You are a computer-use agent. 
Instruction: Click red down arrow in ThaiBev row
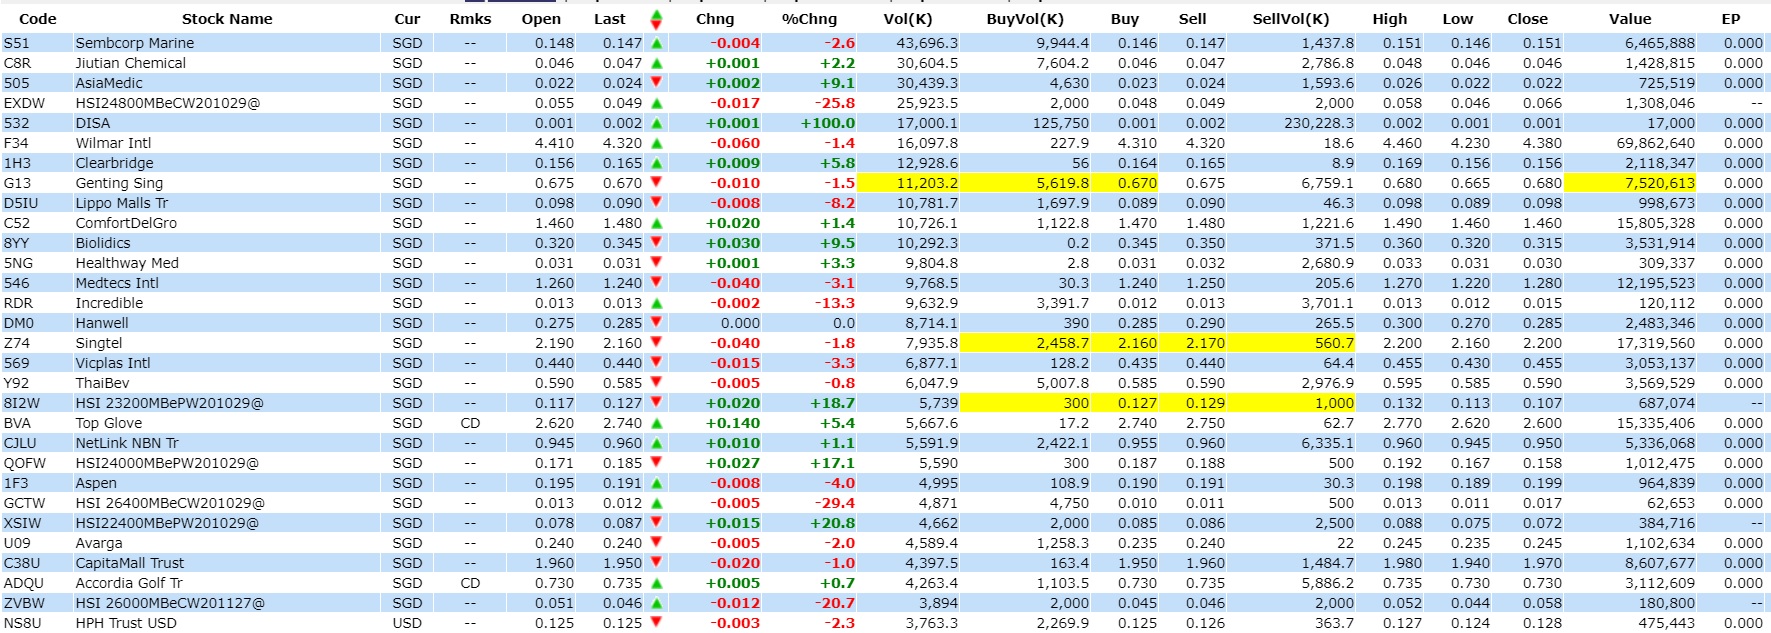point(657,382)
